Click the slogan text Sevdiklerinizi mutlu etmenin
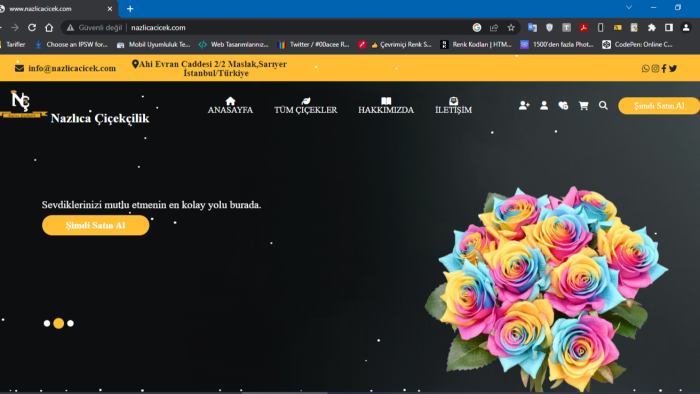 151,205
